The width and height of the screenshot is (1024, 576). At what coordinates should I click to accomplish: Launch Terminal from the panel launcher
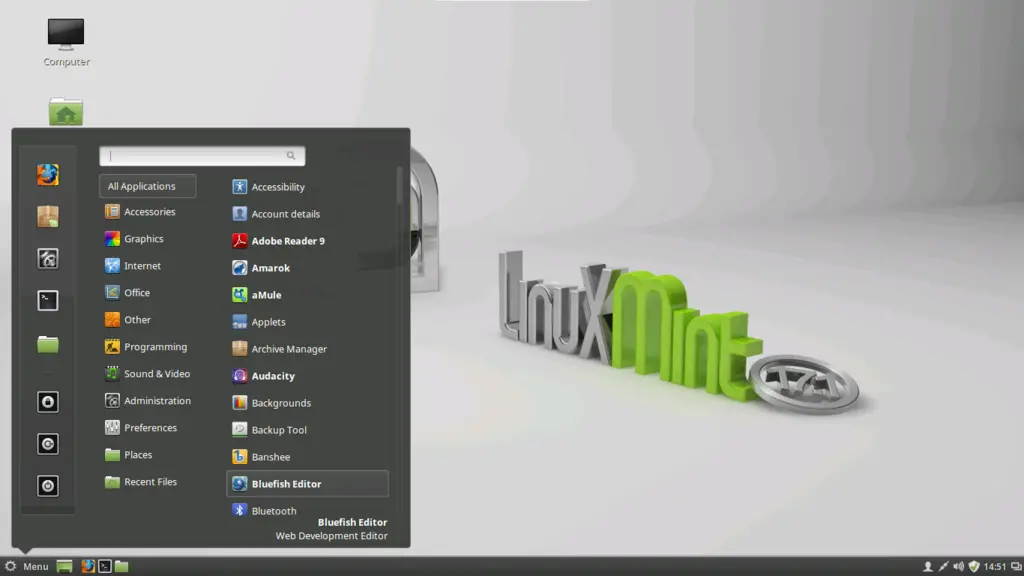(x=104, y=566)
